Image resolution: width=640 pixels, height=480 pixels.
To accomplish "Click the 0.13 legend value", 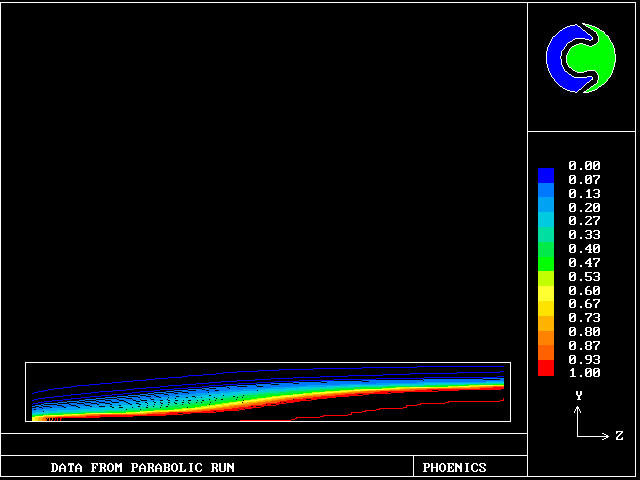I will pos(584,193).
